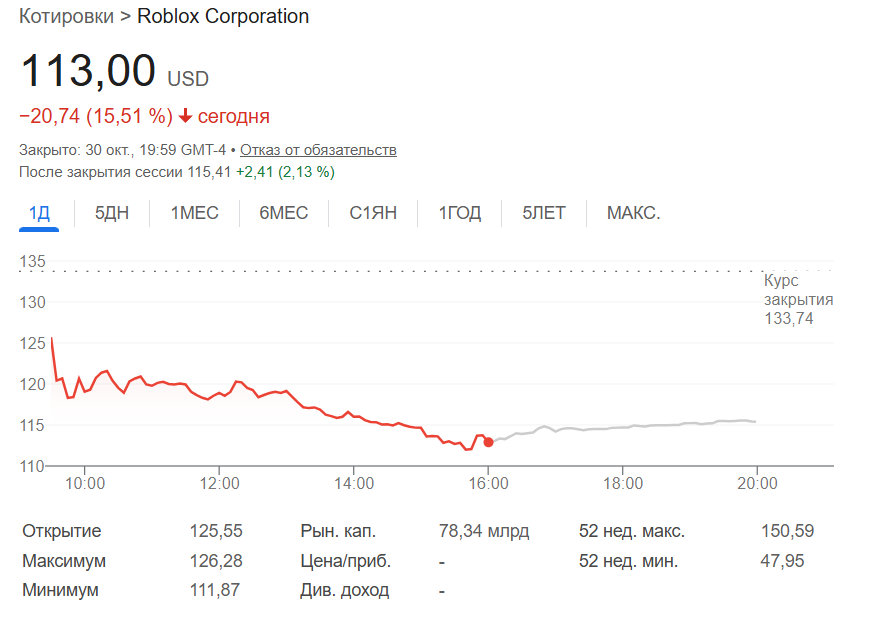Open the МАКС. full history tab
Screen dimensions: 879x622
pos(633,213)
